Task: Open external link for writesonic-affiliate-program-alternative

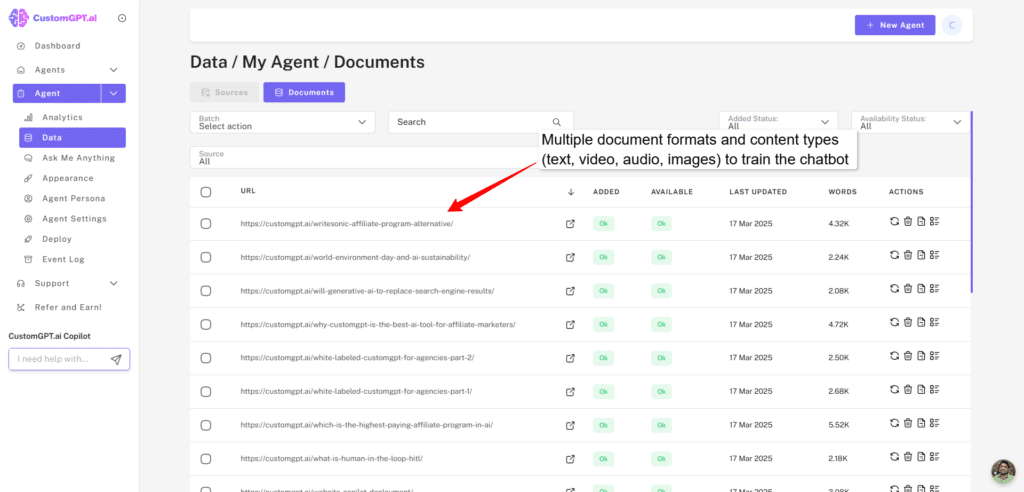Action: 570,223
